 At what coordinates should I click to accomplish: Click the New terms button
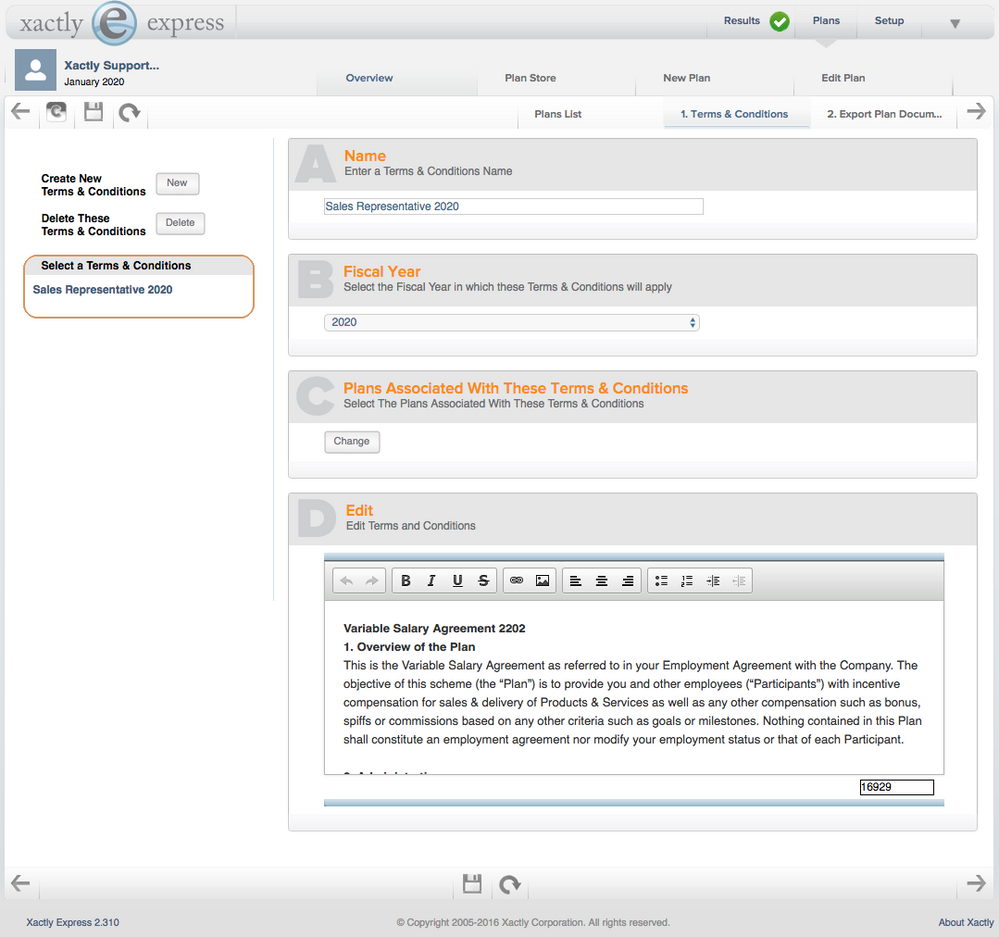coord(177,183)
